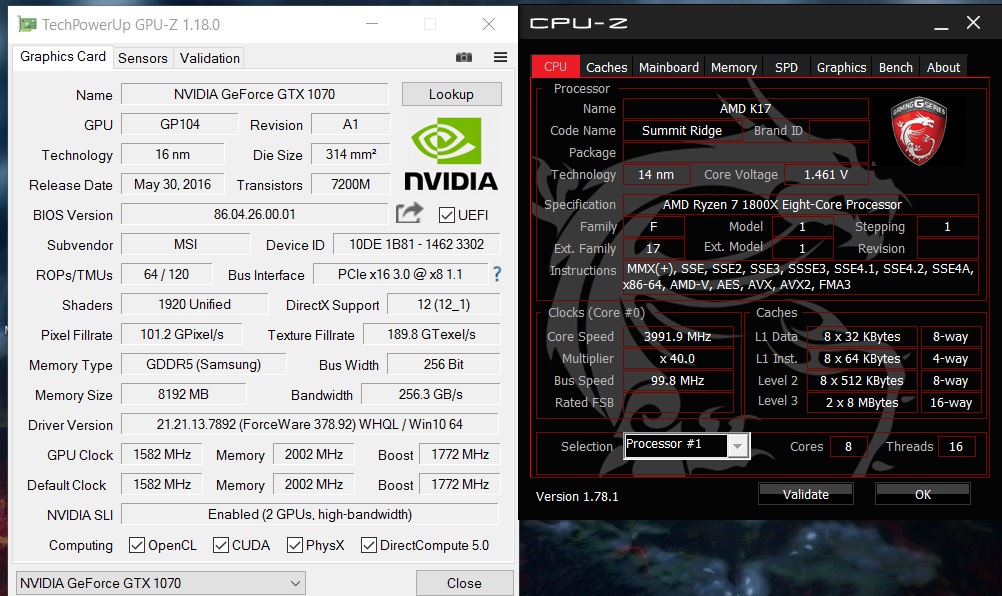Click the NVIDIA SLI status field
1002x596 pixels.
(x=310, y=514)
